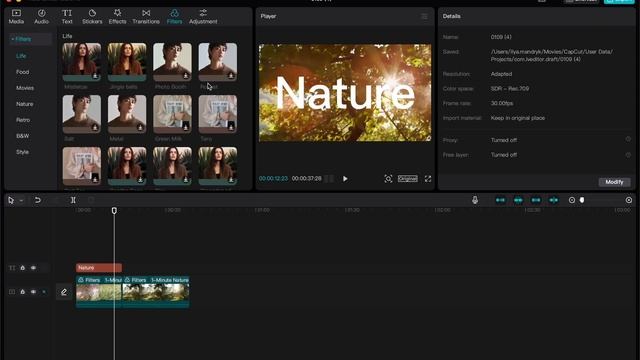Click the focus frame icon in Player
The image size is (640, 360).
click(x=388, y=179)
